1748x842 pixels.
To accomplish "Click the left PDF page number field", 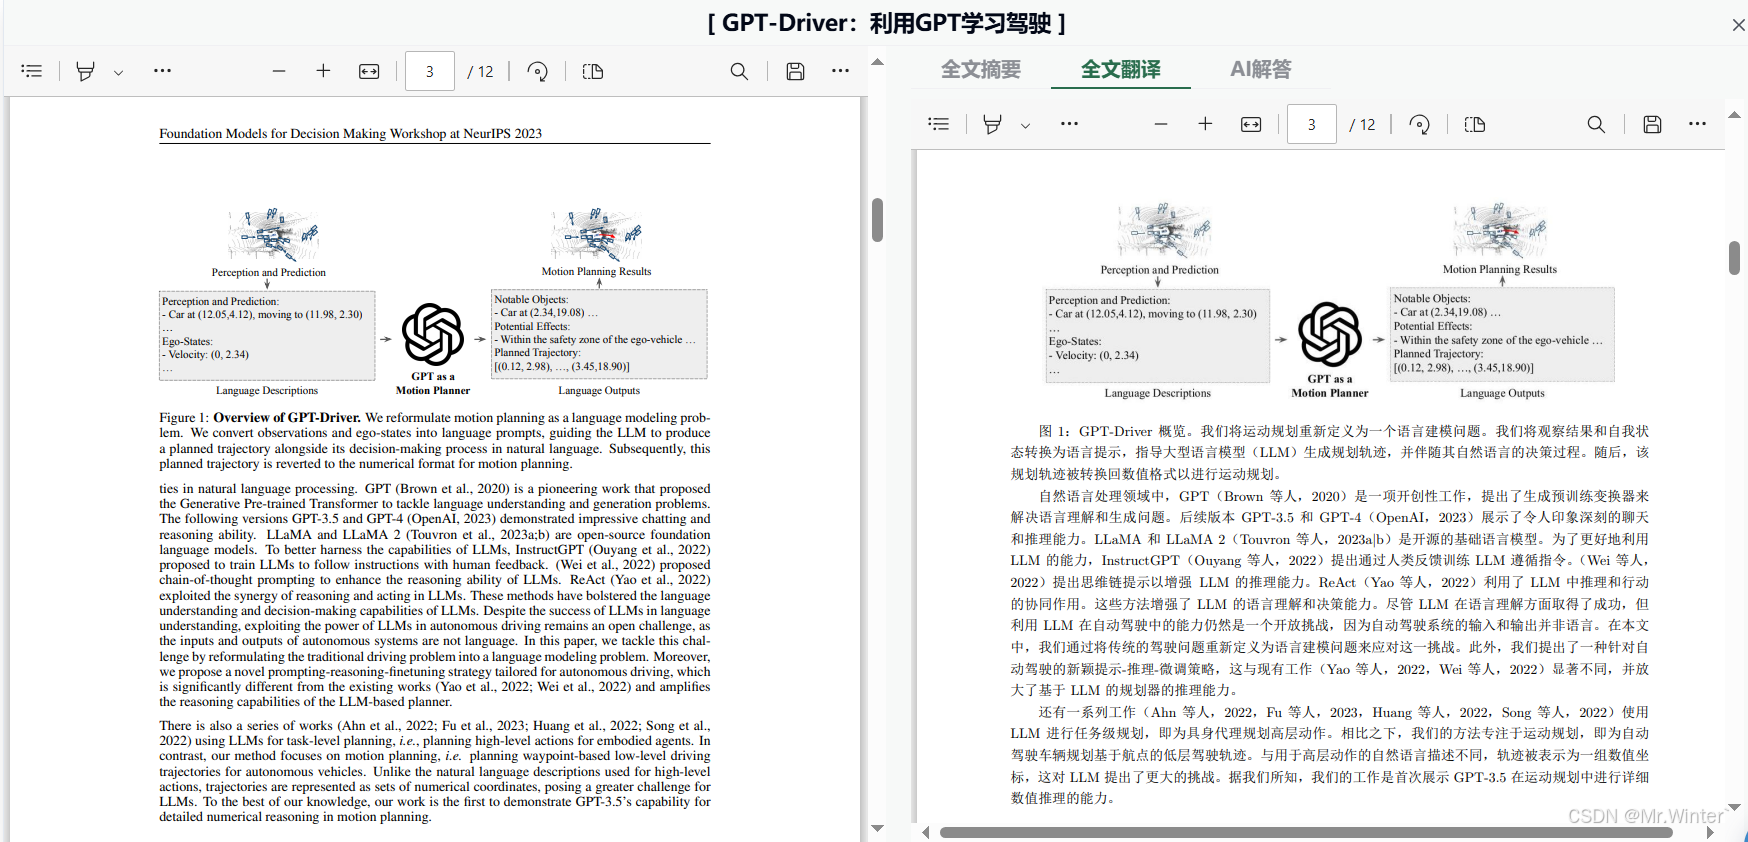I will click(430, 71).
